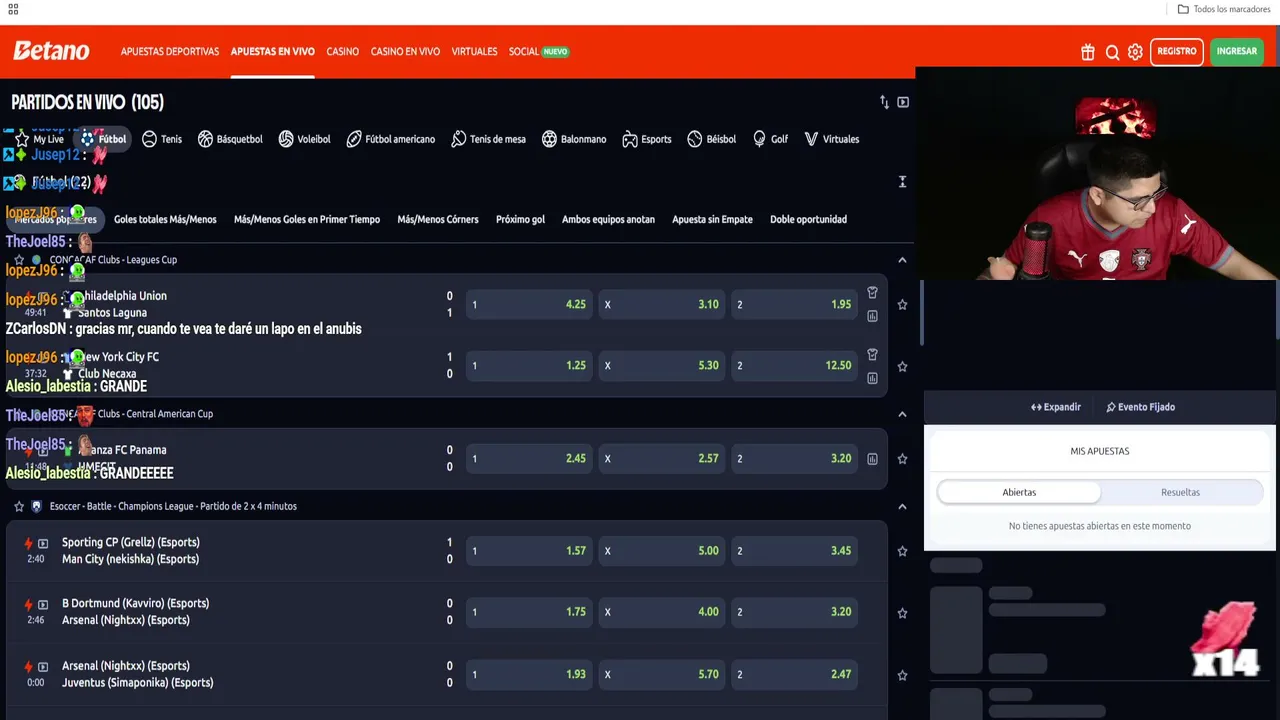
Task: Open the Todos los marcadores bookmarks folder
Action: [x=1224, y=9]
